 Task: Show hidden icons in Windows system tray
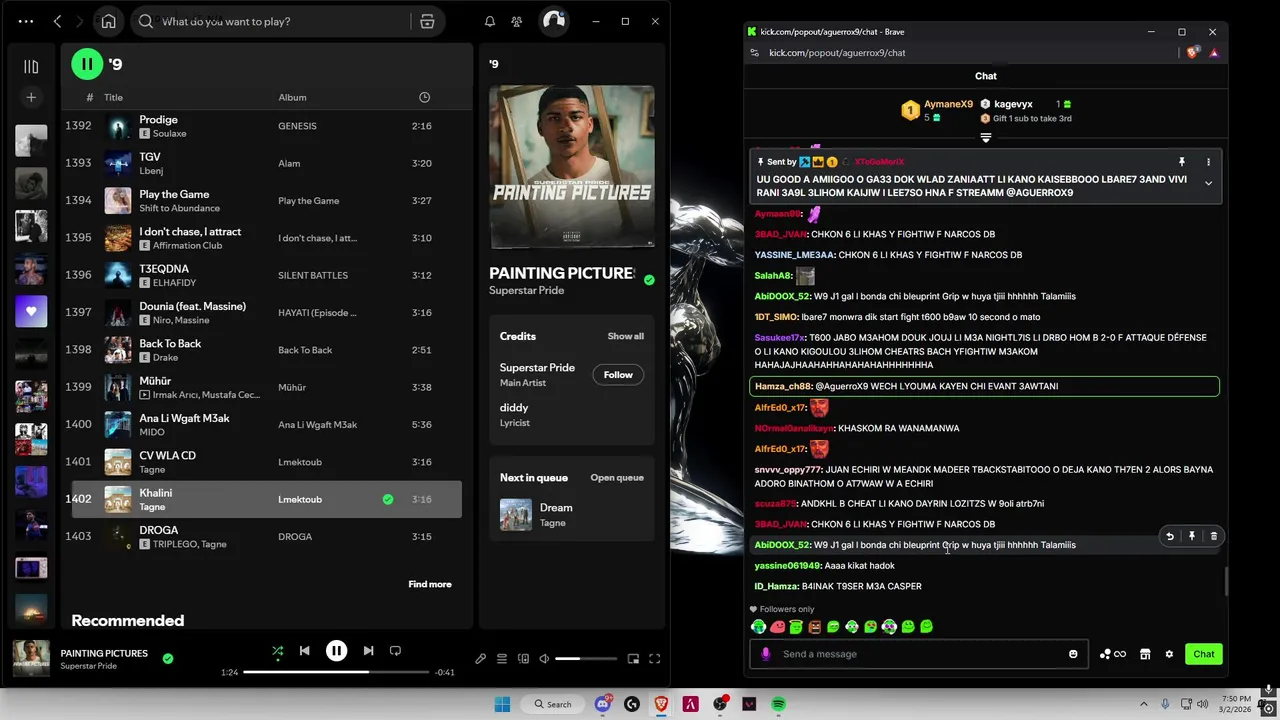coord(1144,704)
